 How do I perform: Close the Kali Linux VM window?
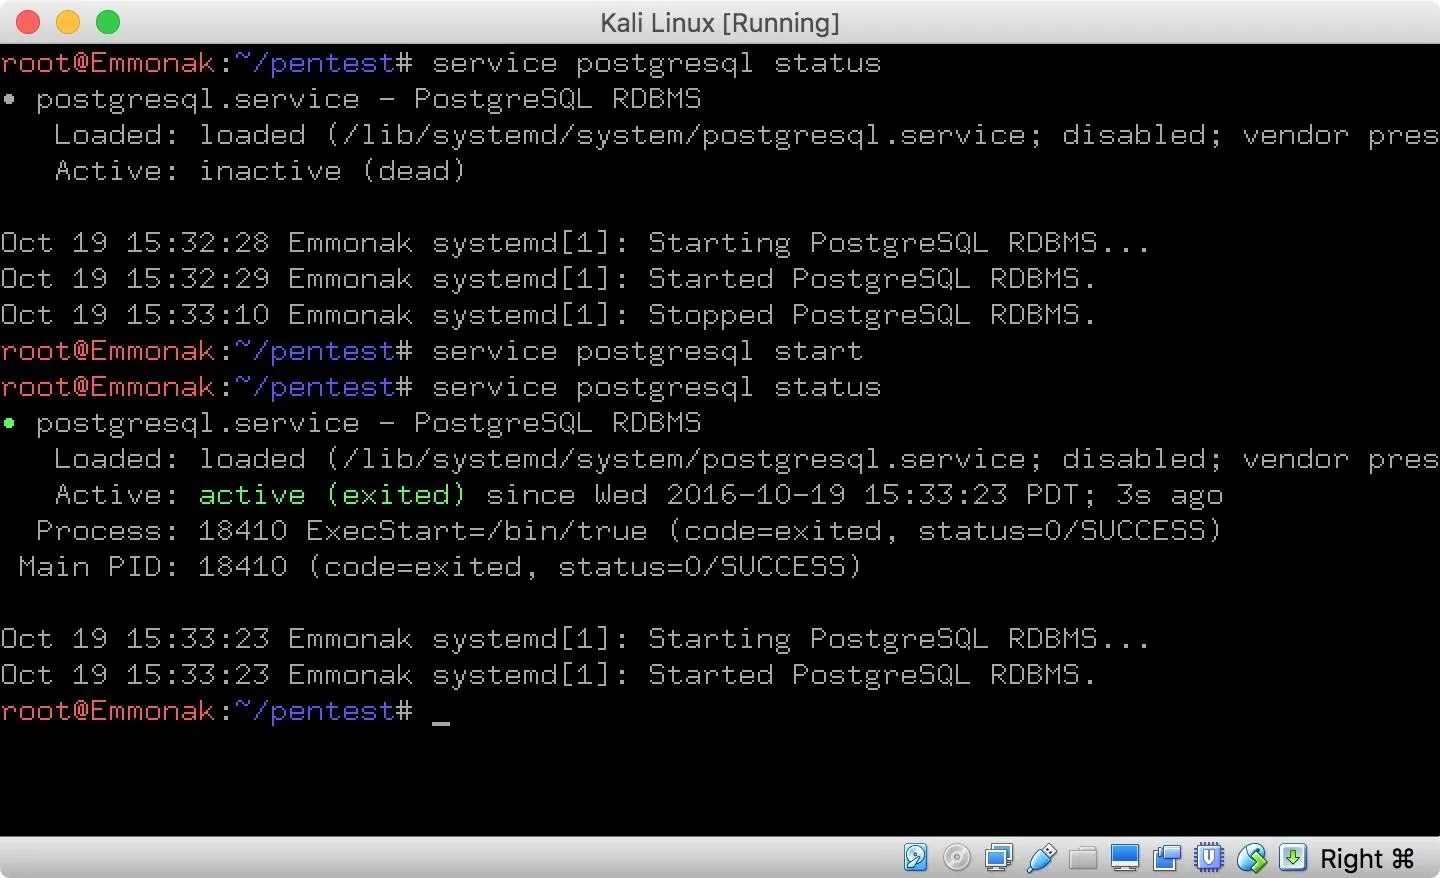pyautogui.click(x=29, y=22)
